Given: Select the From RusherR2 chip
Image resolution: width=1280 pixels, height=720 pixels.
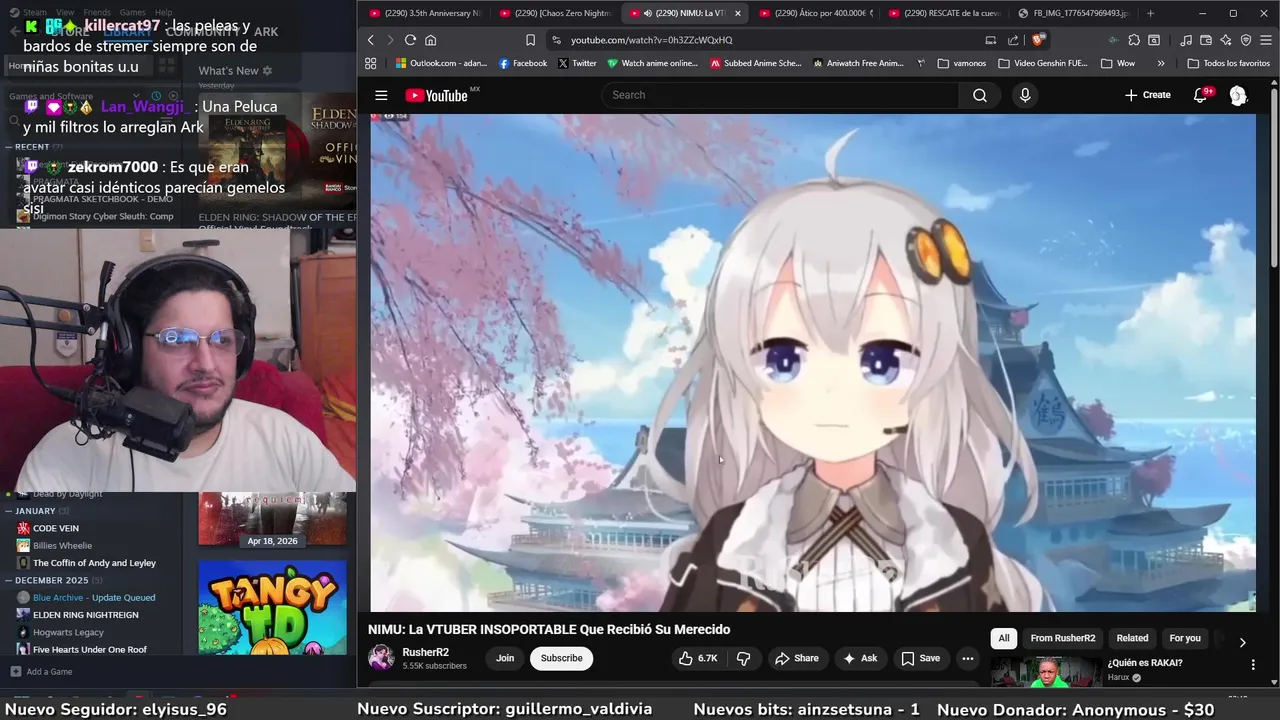Looking at the screenshot, I should pyautogui.click(x=1062, y=638).
